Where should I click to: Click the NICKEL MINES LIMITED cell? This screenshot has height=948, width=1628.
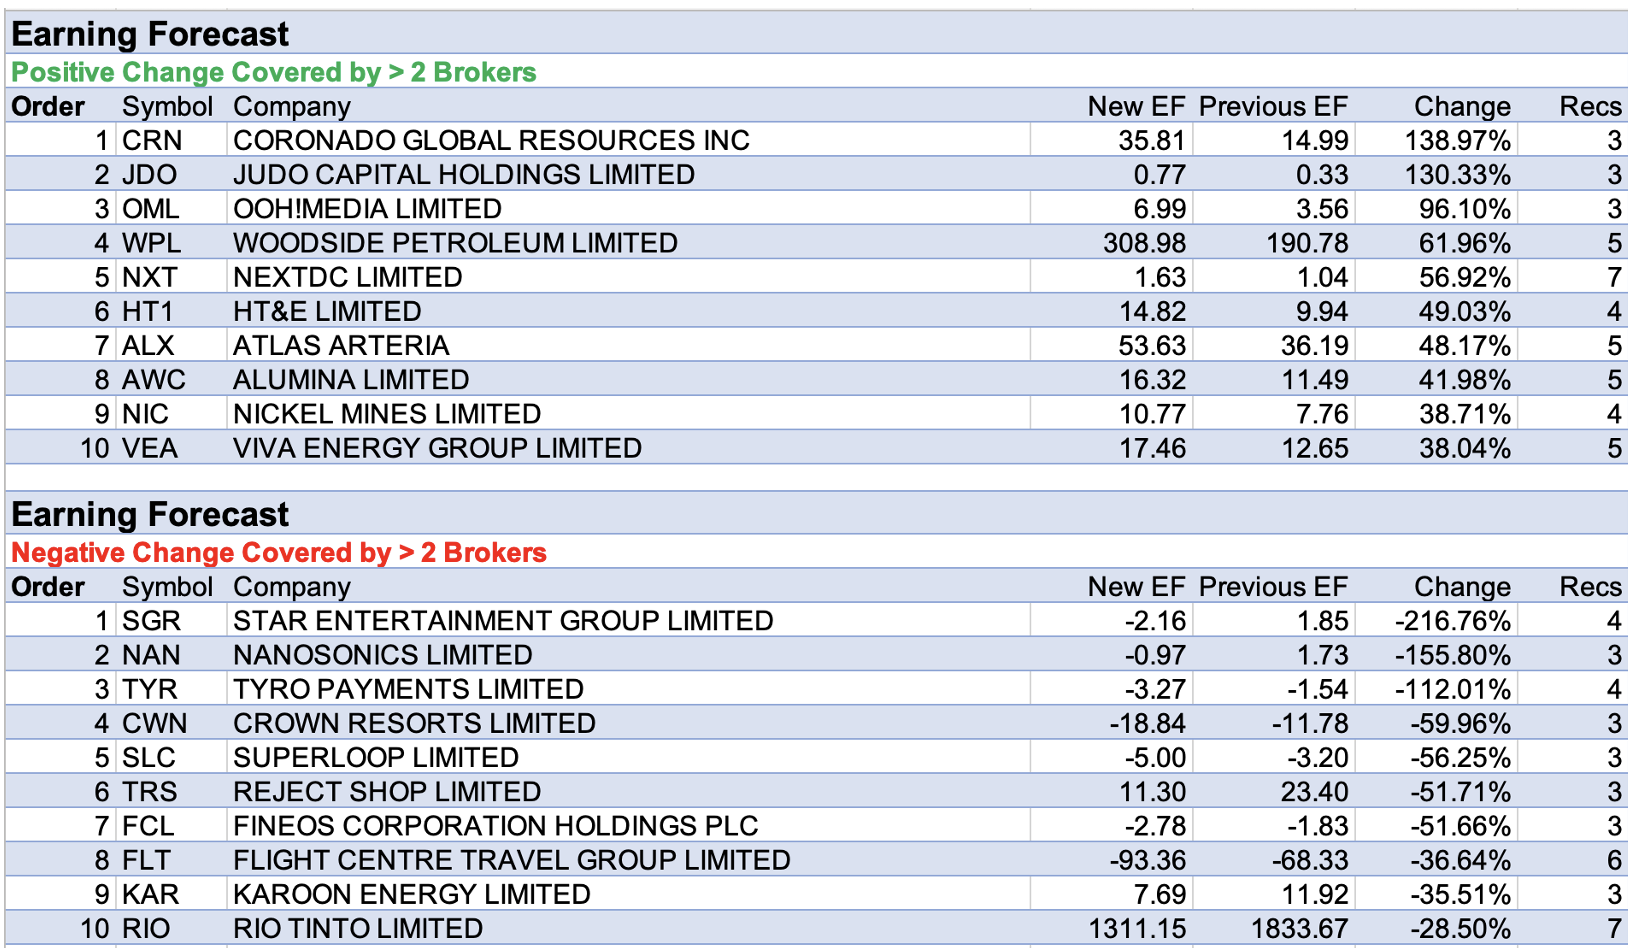coord(386,414)
